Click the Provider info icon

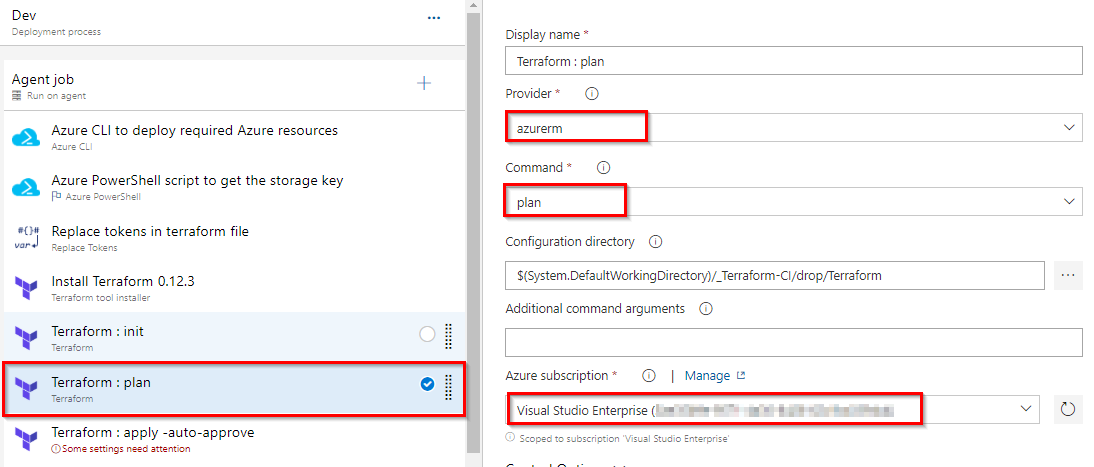[x=592, y=94]
